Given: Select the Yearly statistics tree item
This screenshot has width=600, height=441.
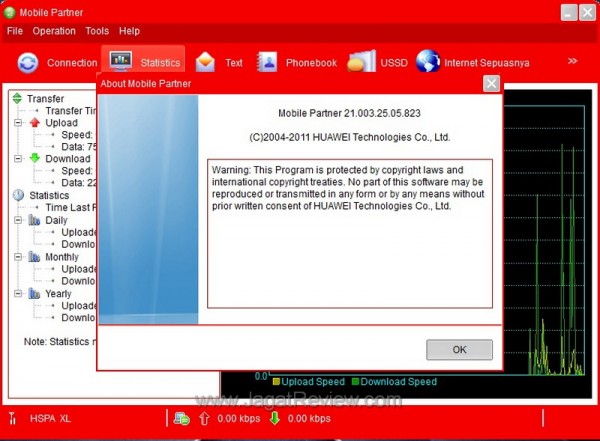Looking at the screenshot, I should (x=58, y=294).
